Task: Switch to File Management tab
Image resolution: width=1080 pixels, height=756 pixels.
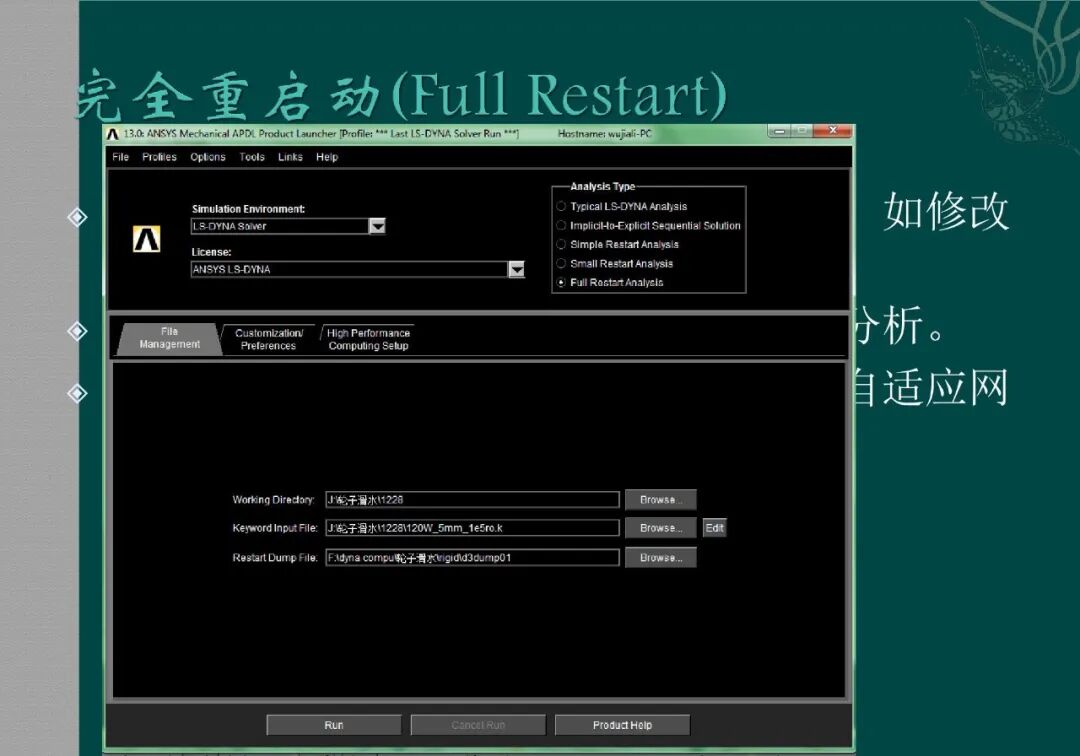Action: coord(169,339)
